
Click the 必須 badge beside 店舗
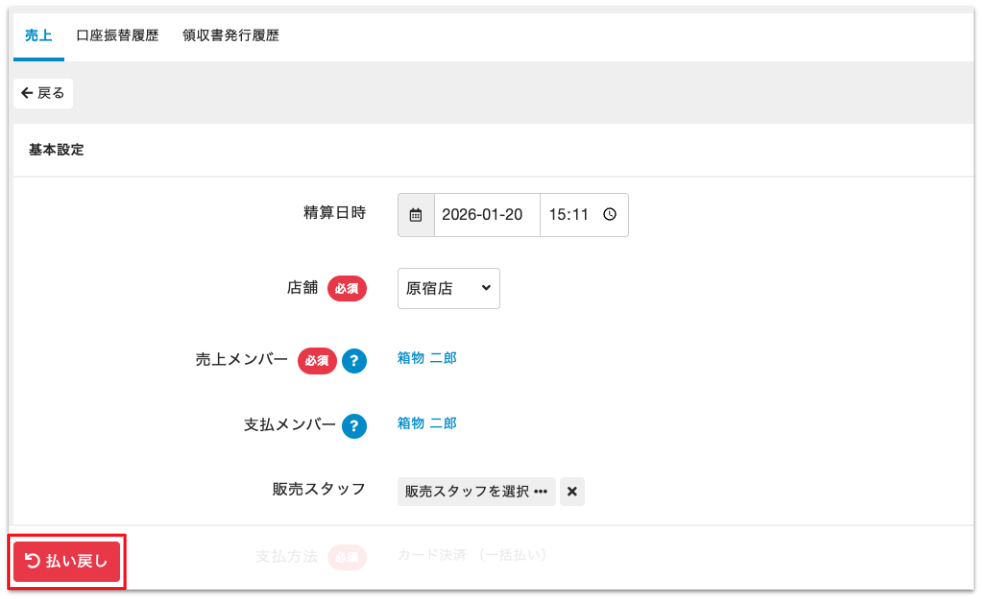coord(347,289)
